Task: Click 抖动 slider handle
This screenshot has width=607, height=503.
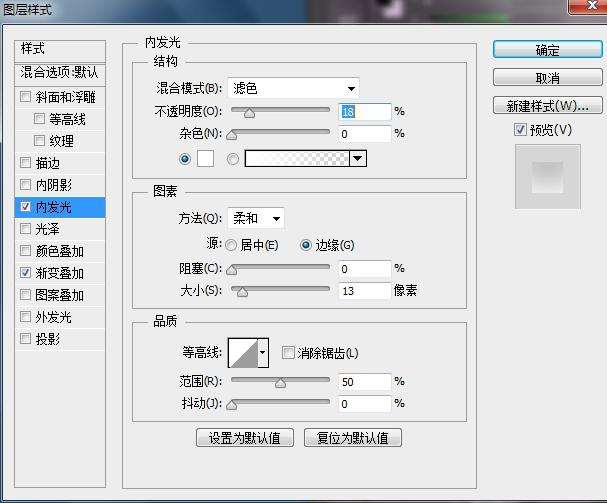Action: tap(231, 405)
